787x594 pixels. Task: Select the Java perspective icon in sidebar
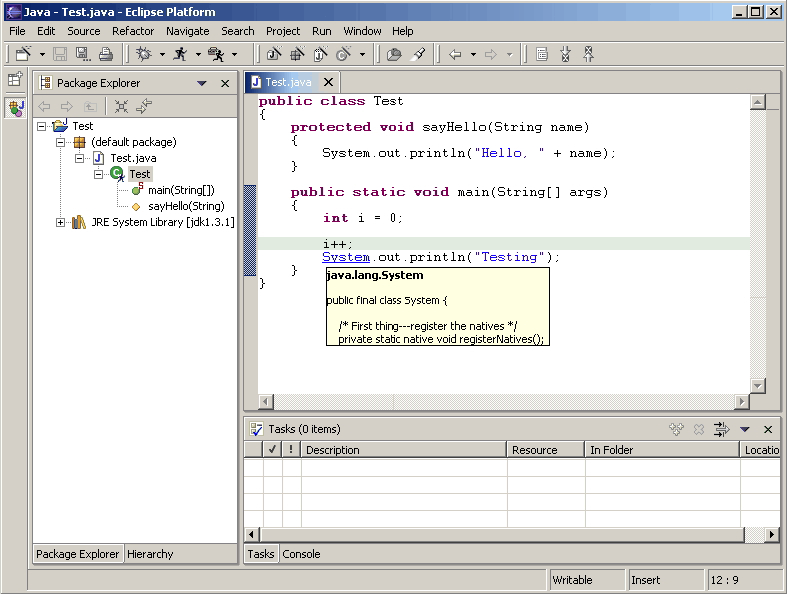pyautogui.click(x=16, y=107)
